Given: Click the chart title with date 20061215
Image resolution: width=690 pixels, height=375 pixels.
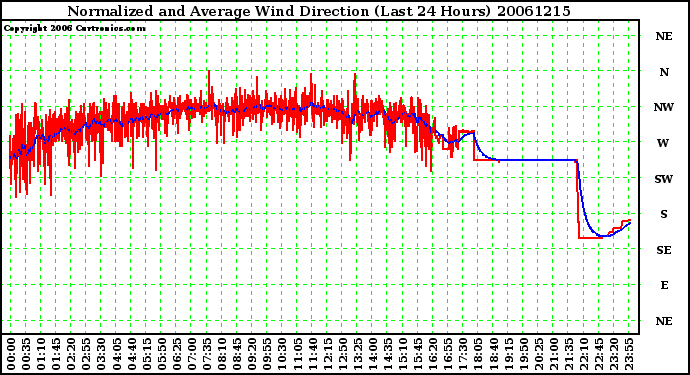Looking at the screenshot, I should (319, 11).
